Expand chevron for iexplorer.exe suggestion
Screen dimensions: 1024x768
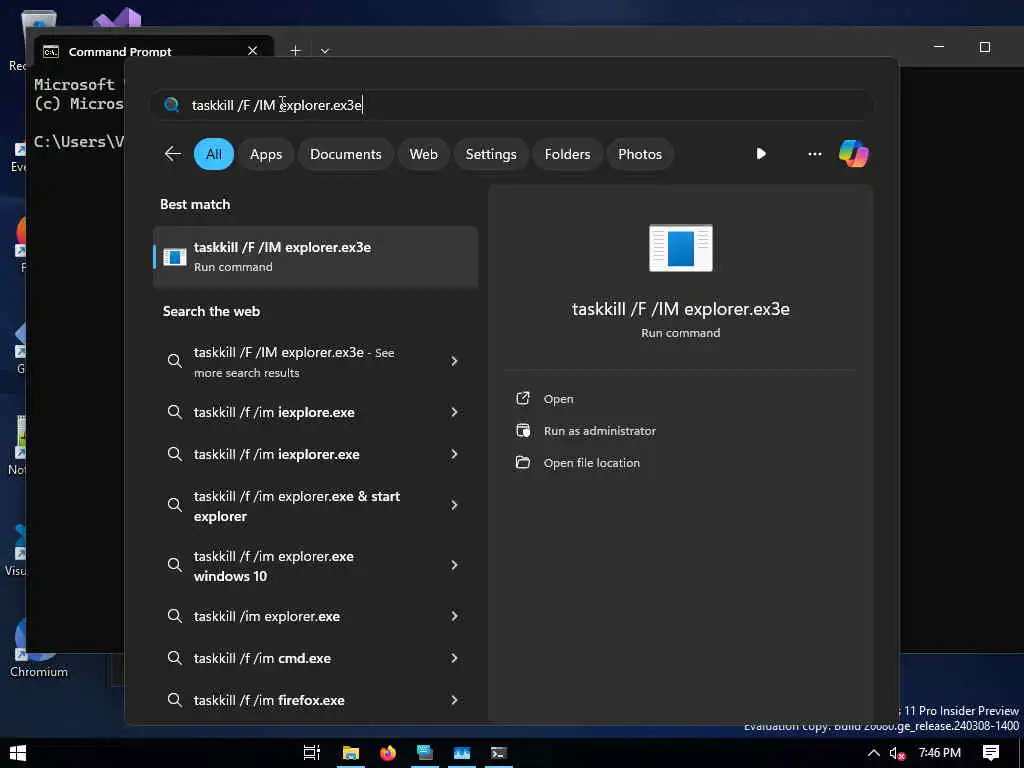pyautogui.click(x=454, y=454)
